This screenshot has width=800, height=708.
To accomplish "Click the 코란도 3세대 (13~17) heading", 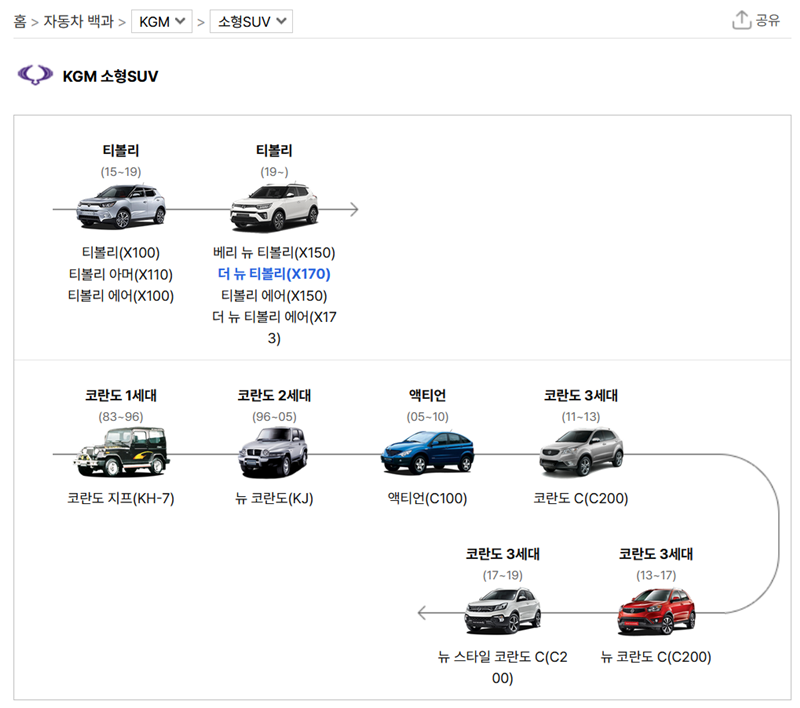I will [656, 554].
